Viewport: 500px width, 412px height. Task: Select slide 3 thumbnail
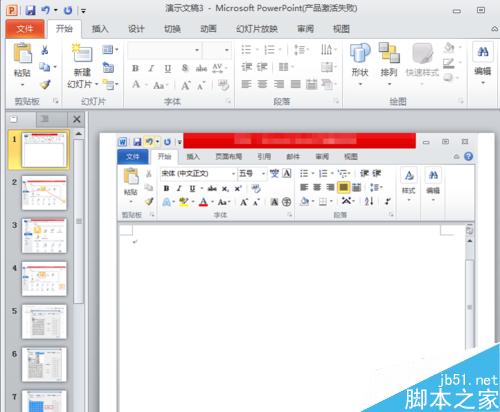pyautogui.click(x=44, y=236)
